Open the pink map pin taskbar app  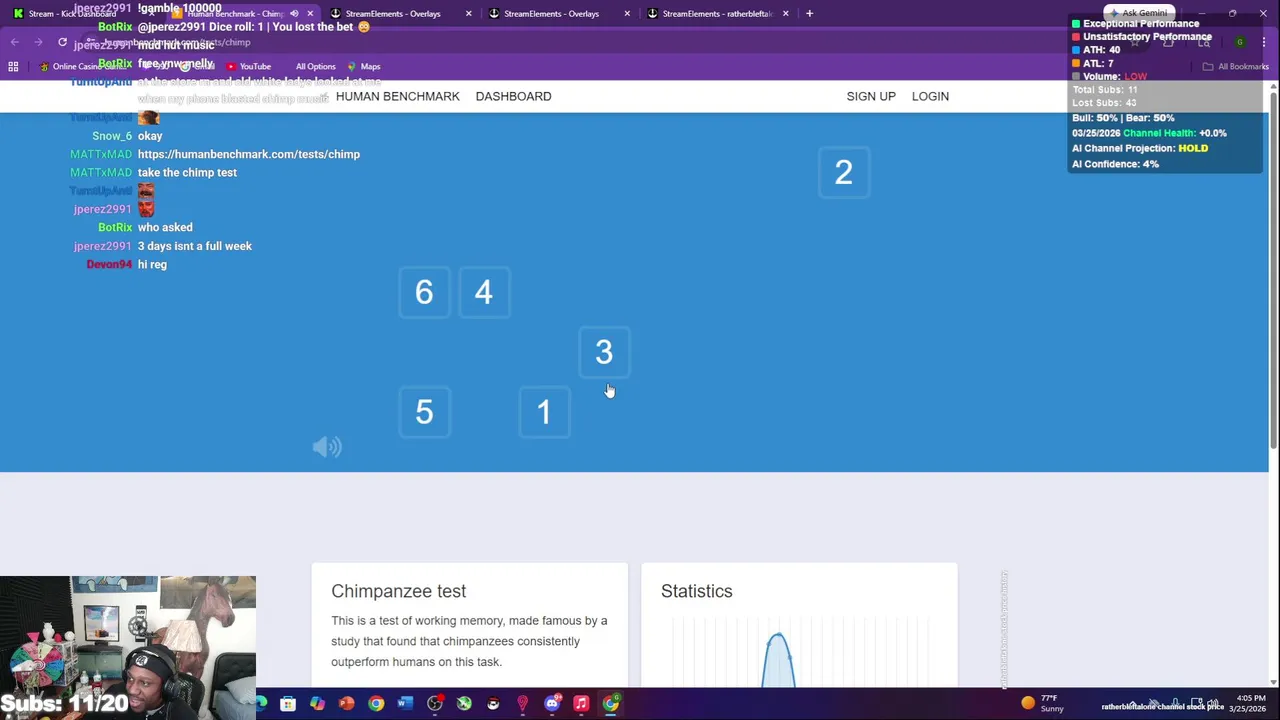[522, 704]
